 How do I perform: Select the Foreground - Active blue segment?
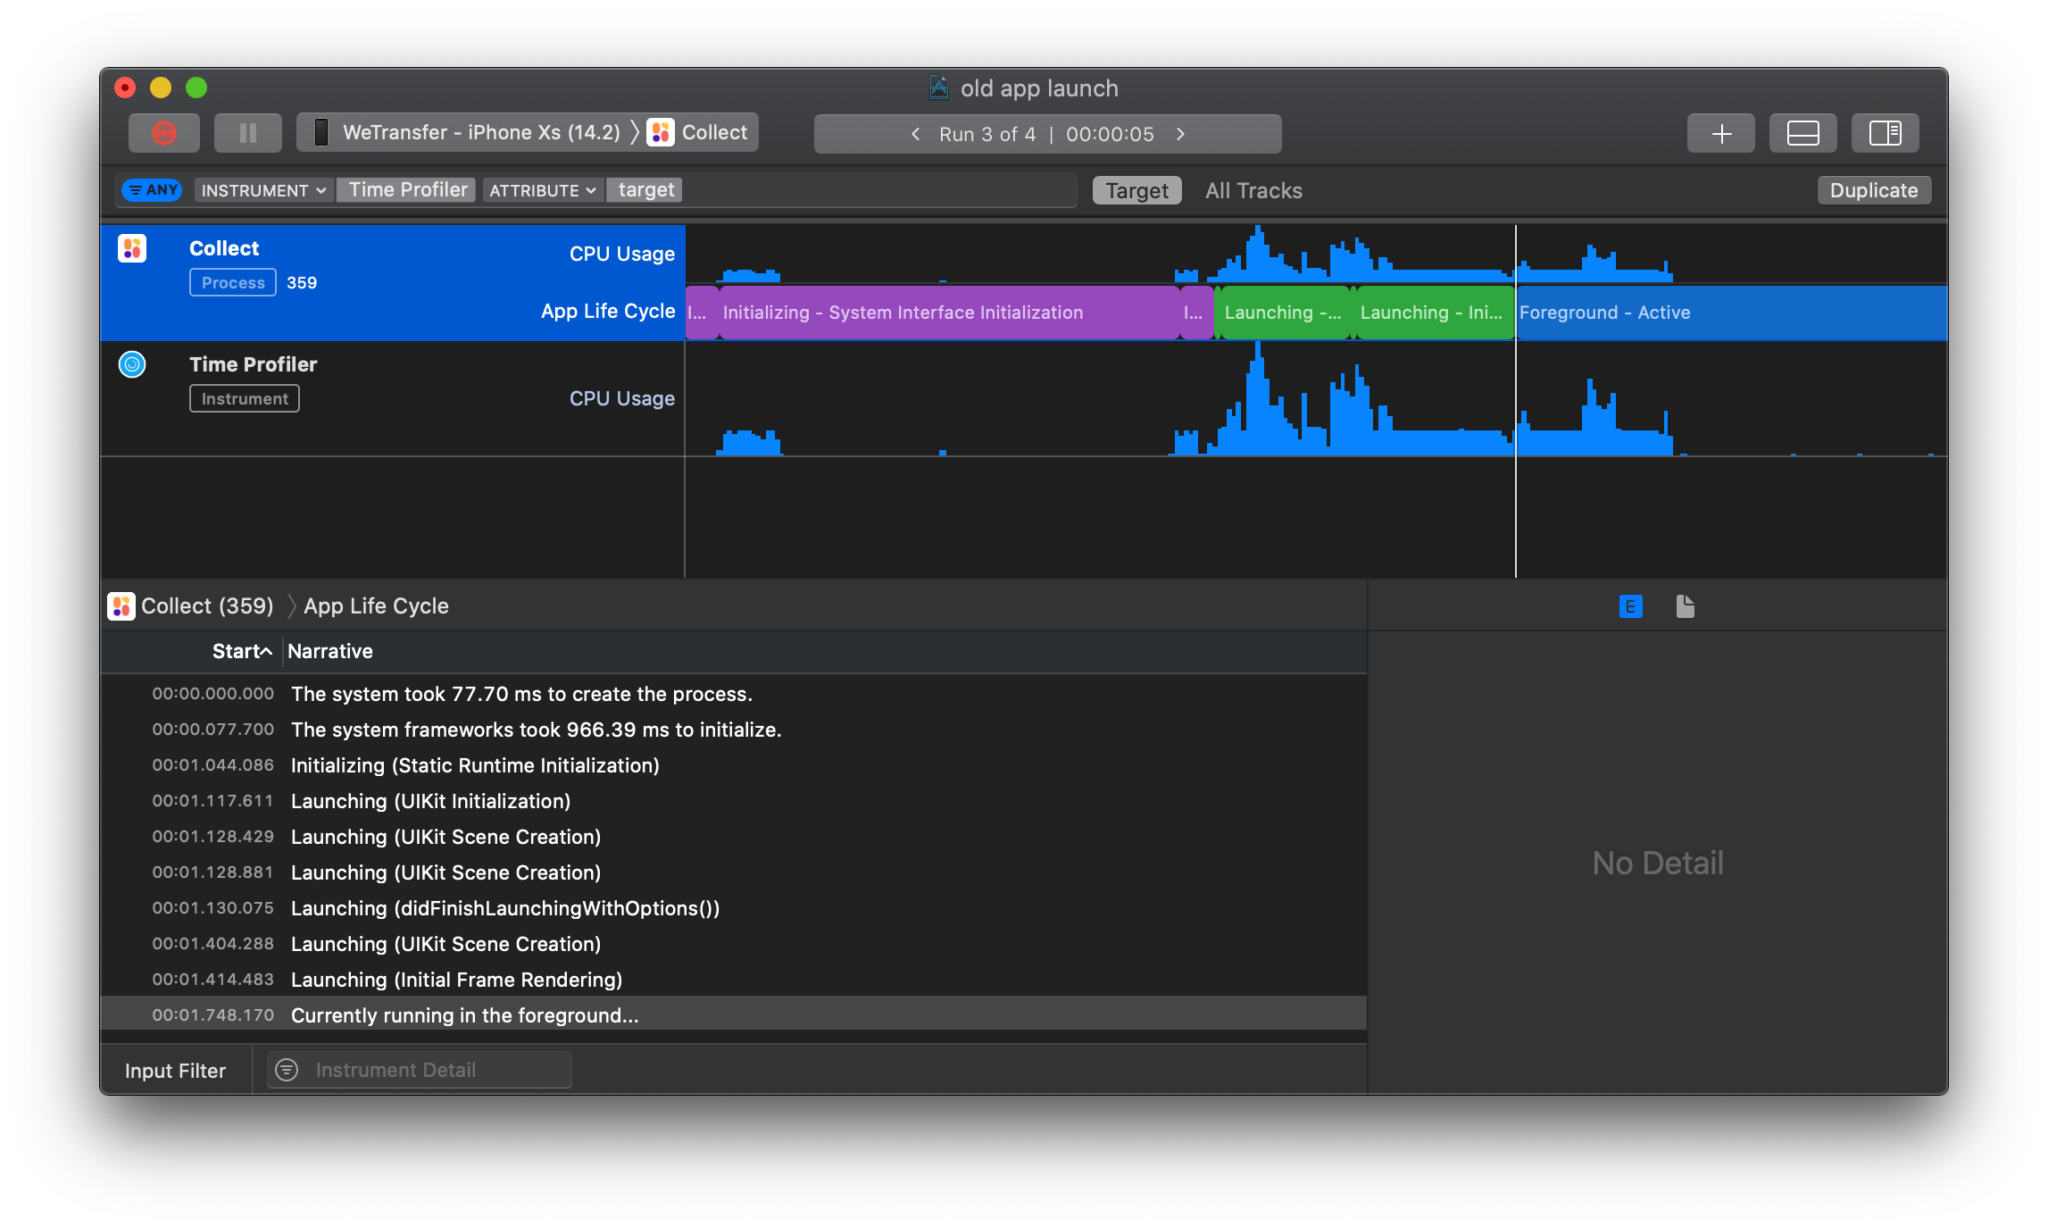1731,312
